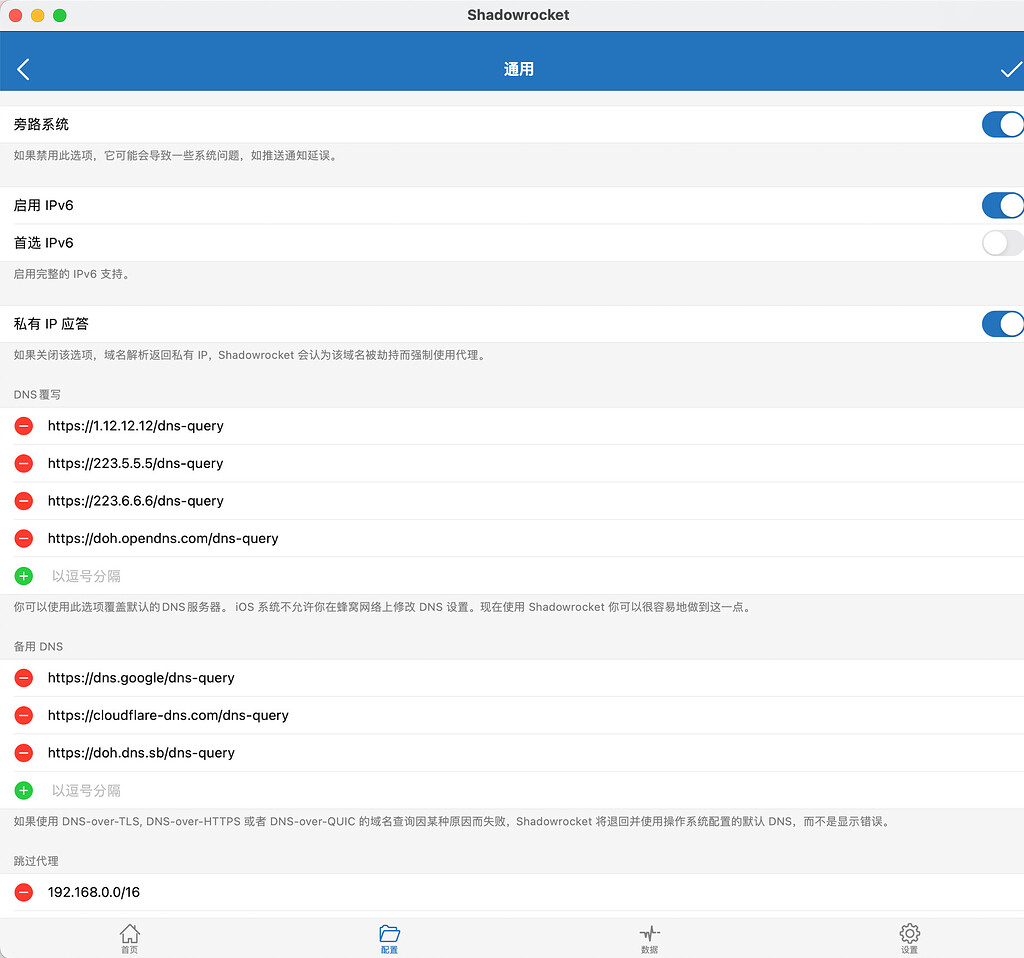Remove the 192.168.0.0/16 skip proxy entry

tap(24, 892)
